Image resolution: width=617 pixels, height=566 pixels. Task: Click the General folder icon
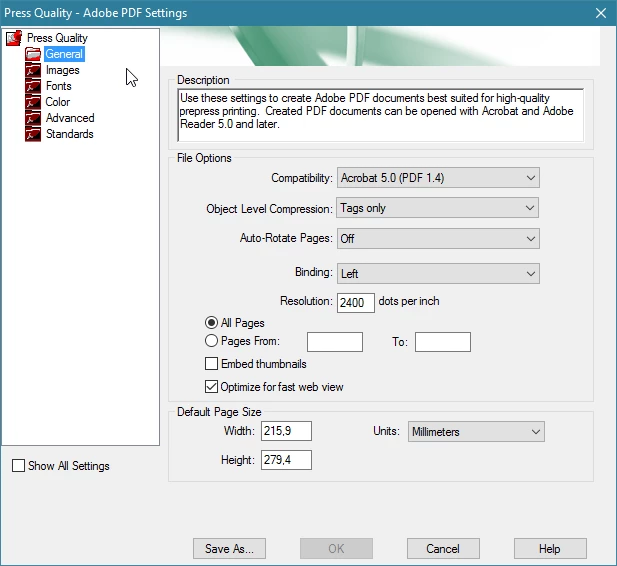(33, 54)
